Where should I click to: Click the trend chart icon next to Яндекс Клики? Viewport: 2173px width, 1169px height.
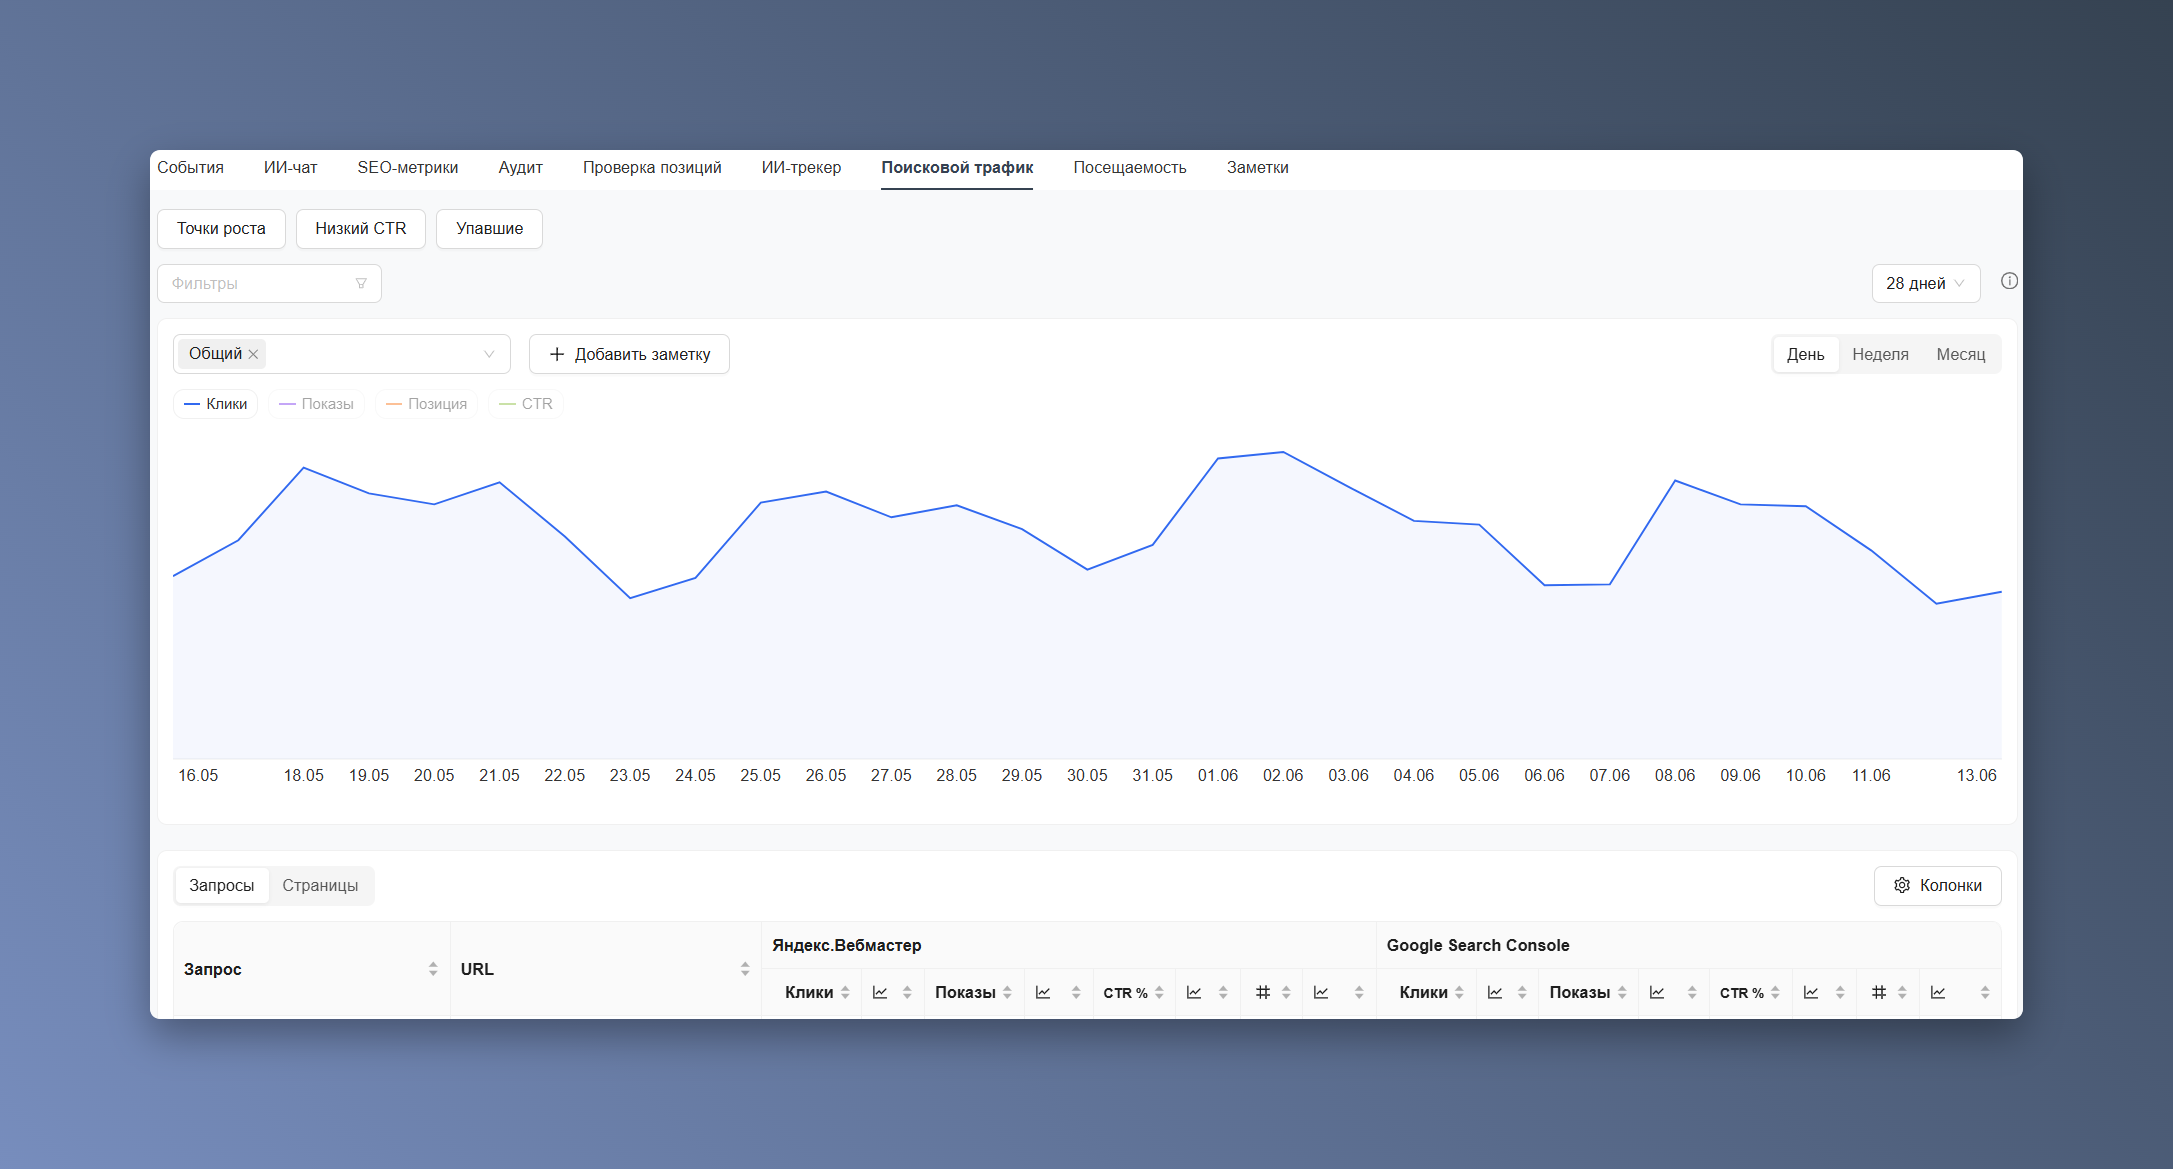880,992
